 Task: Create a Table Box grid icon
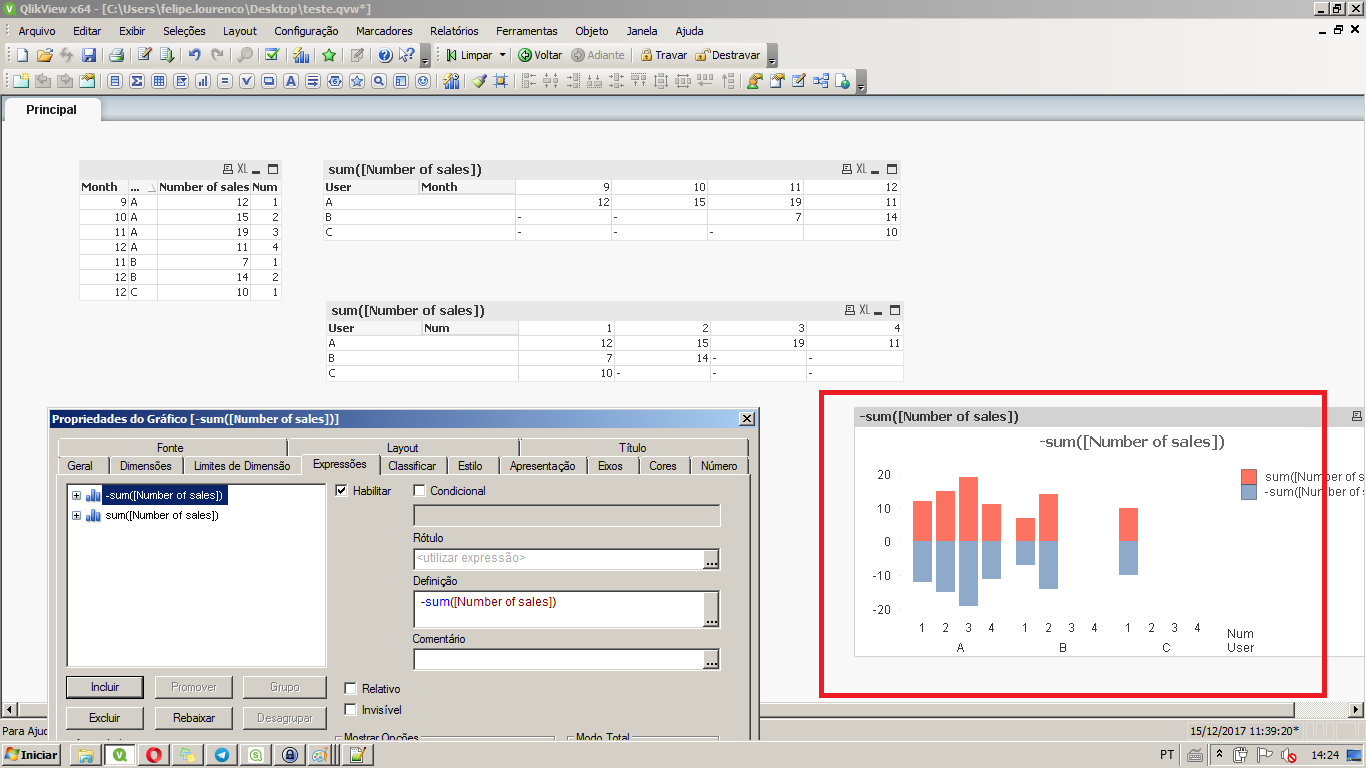[158, 81]
